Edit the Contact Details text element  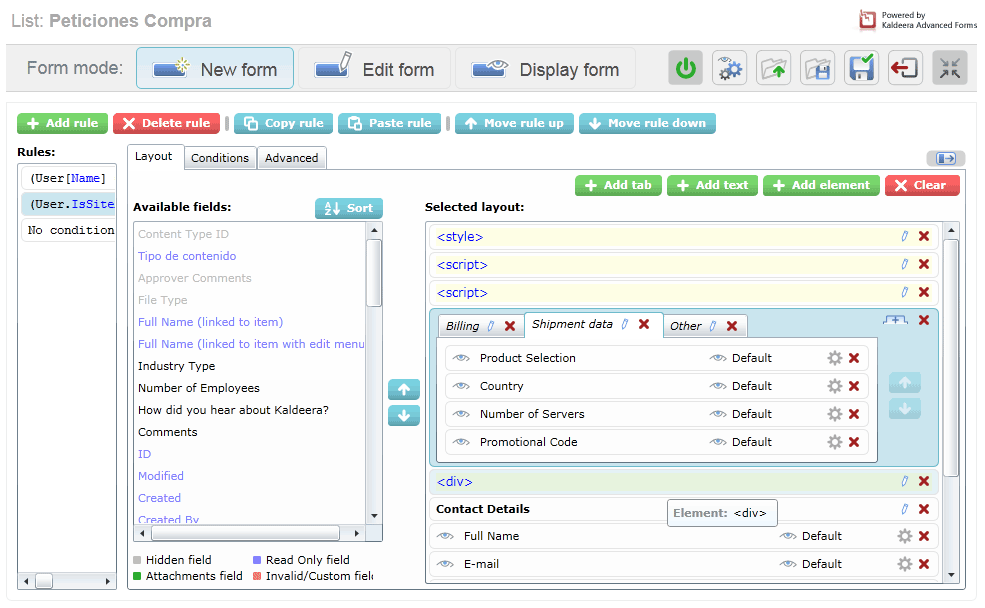click(x=905, y=509)
